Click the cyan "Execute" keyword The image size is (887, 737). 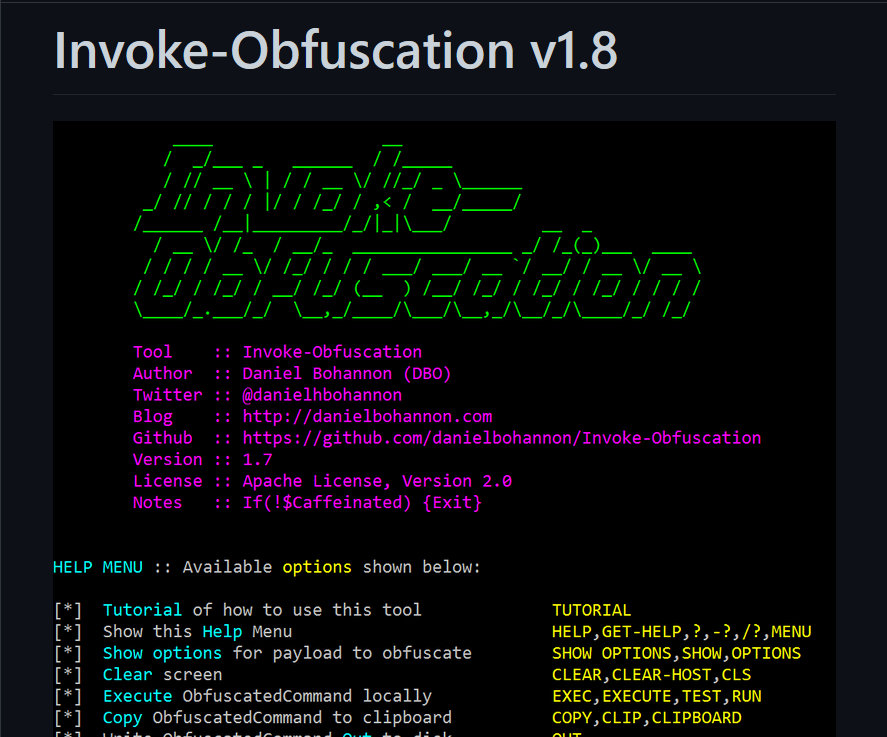pyautogui.click(x=137, y=696)
